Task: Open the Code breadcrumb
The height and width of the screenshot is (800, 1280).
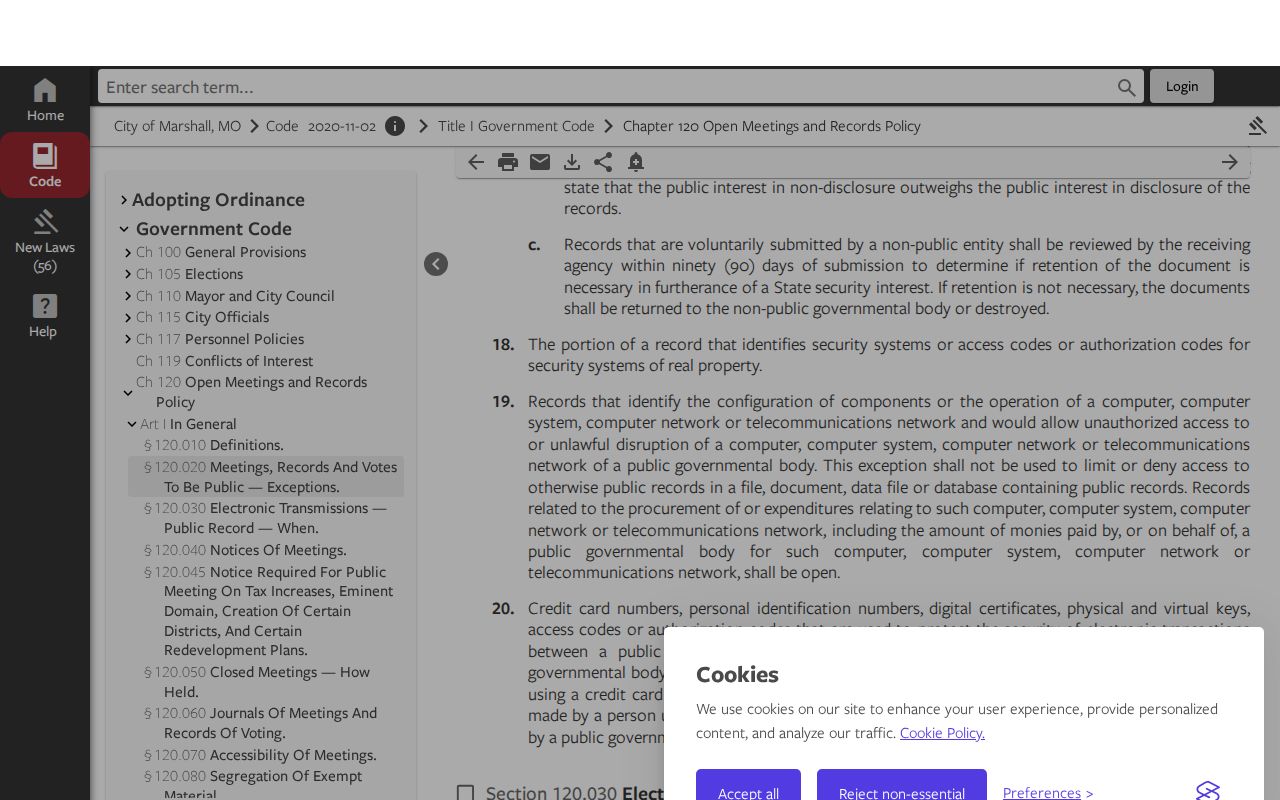Action: (282, 126)
